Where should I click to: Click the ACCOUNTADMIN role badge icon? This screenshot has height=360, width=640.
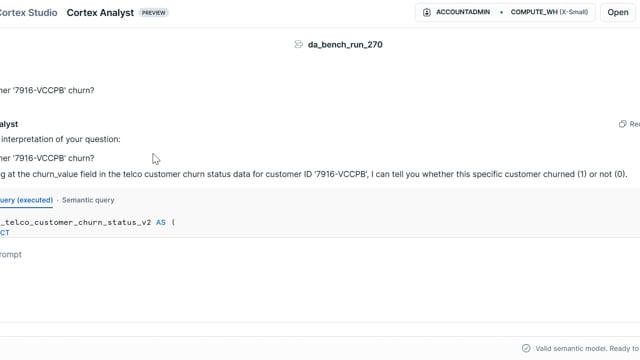[x=427, y=12]
